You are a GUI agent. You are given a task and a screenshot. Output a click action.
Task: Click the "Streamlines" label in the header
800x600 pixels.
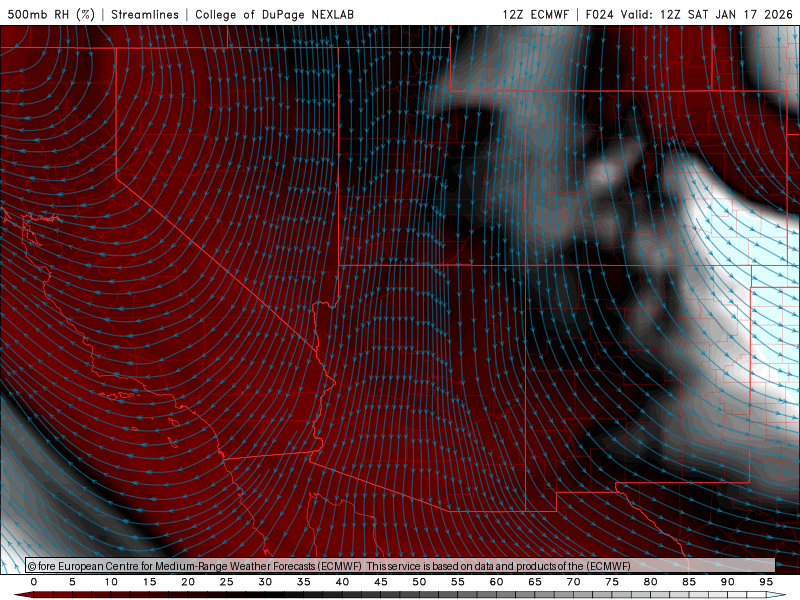click(x=145, y=14)
